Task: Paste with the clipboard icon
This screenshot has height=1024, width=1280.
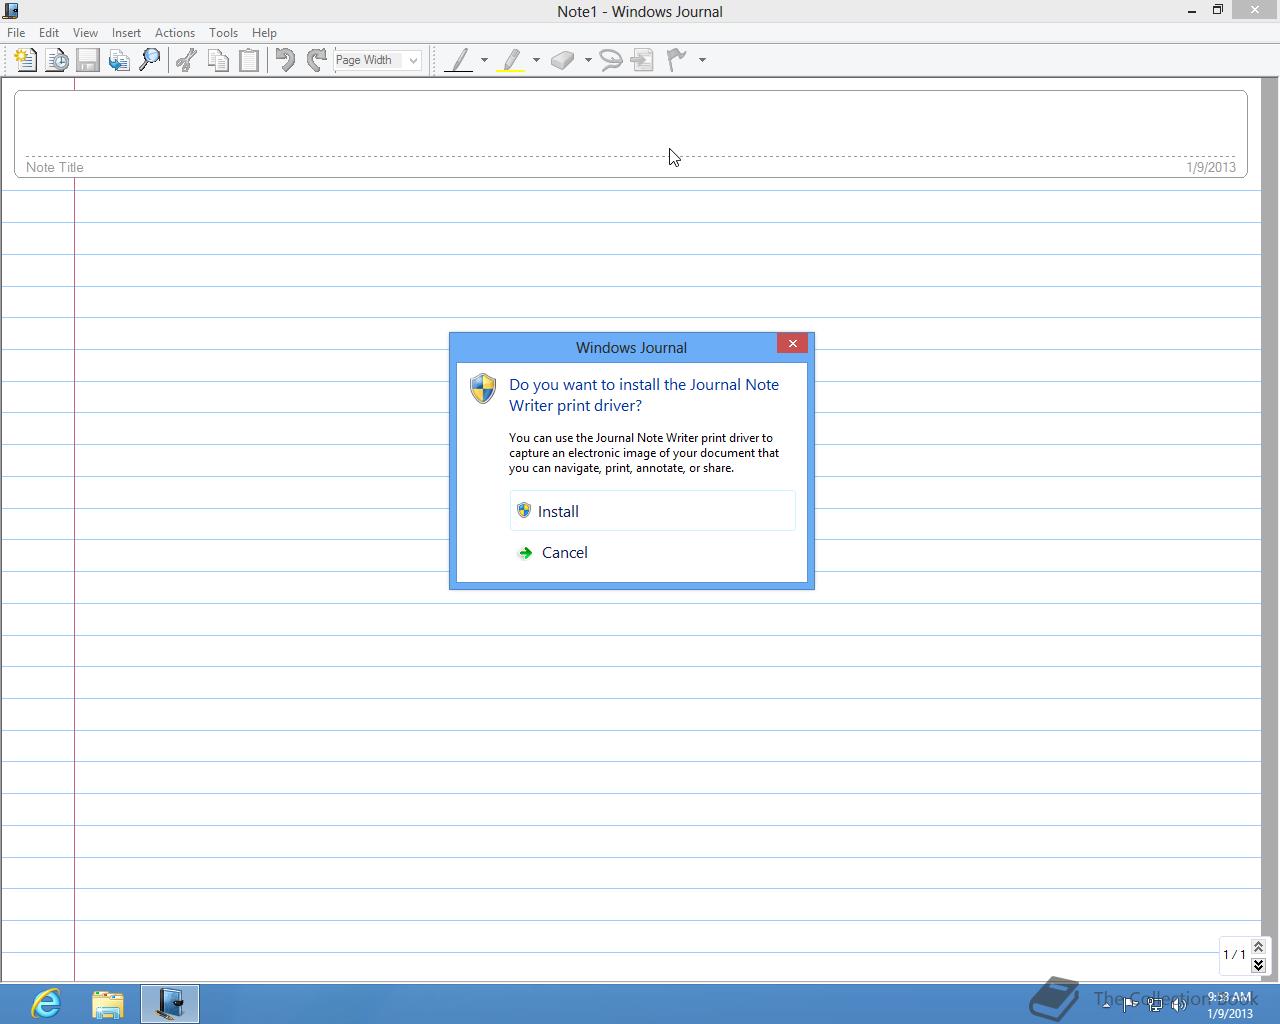Action: pyautogui.click(x=249, y=60)
